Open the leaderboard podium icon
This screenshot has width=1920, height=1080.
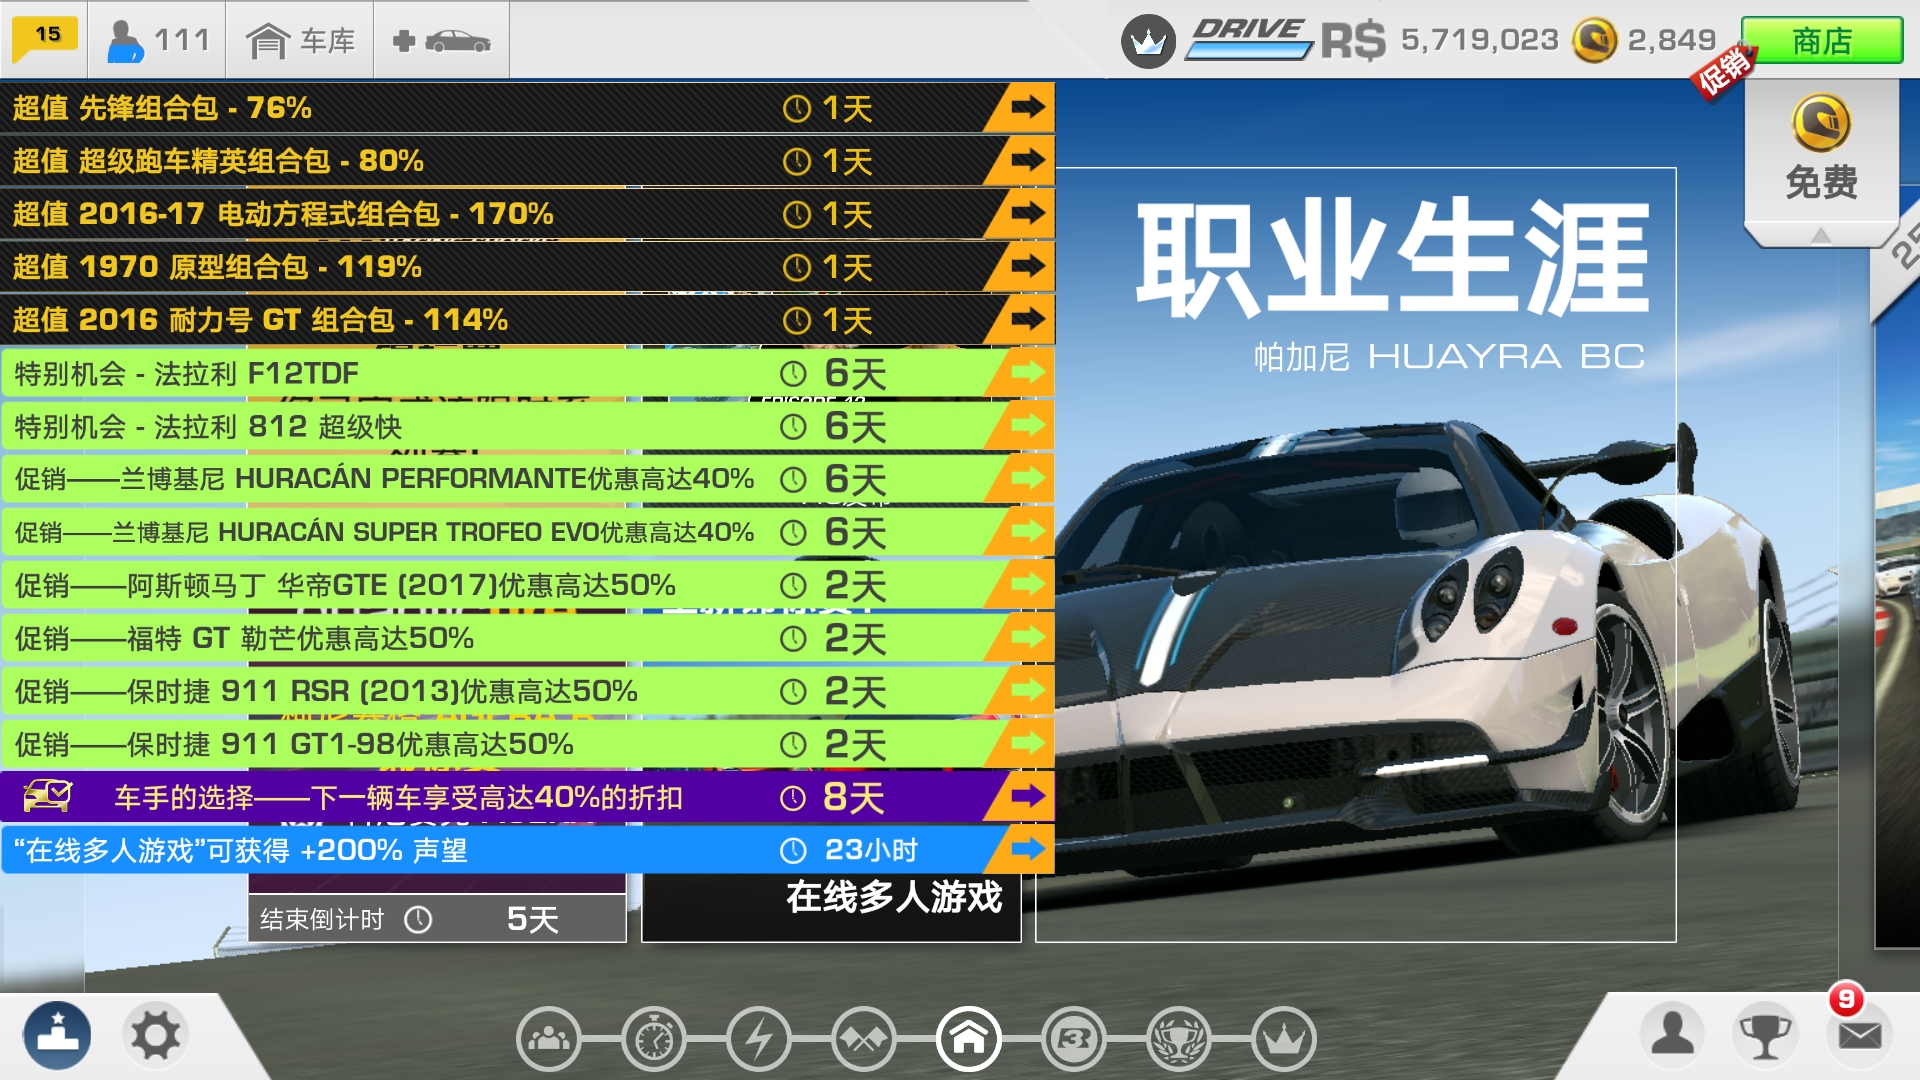[x=57, y=1035]
